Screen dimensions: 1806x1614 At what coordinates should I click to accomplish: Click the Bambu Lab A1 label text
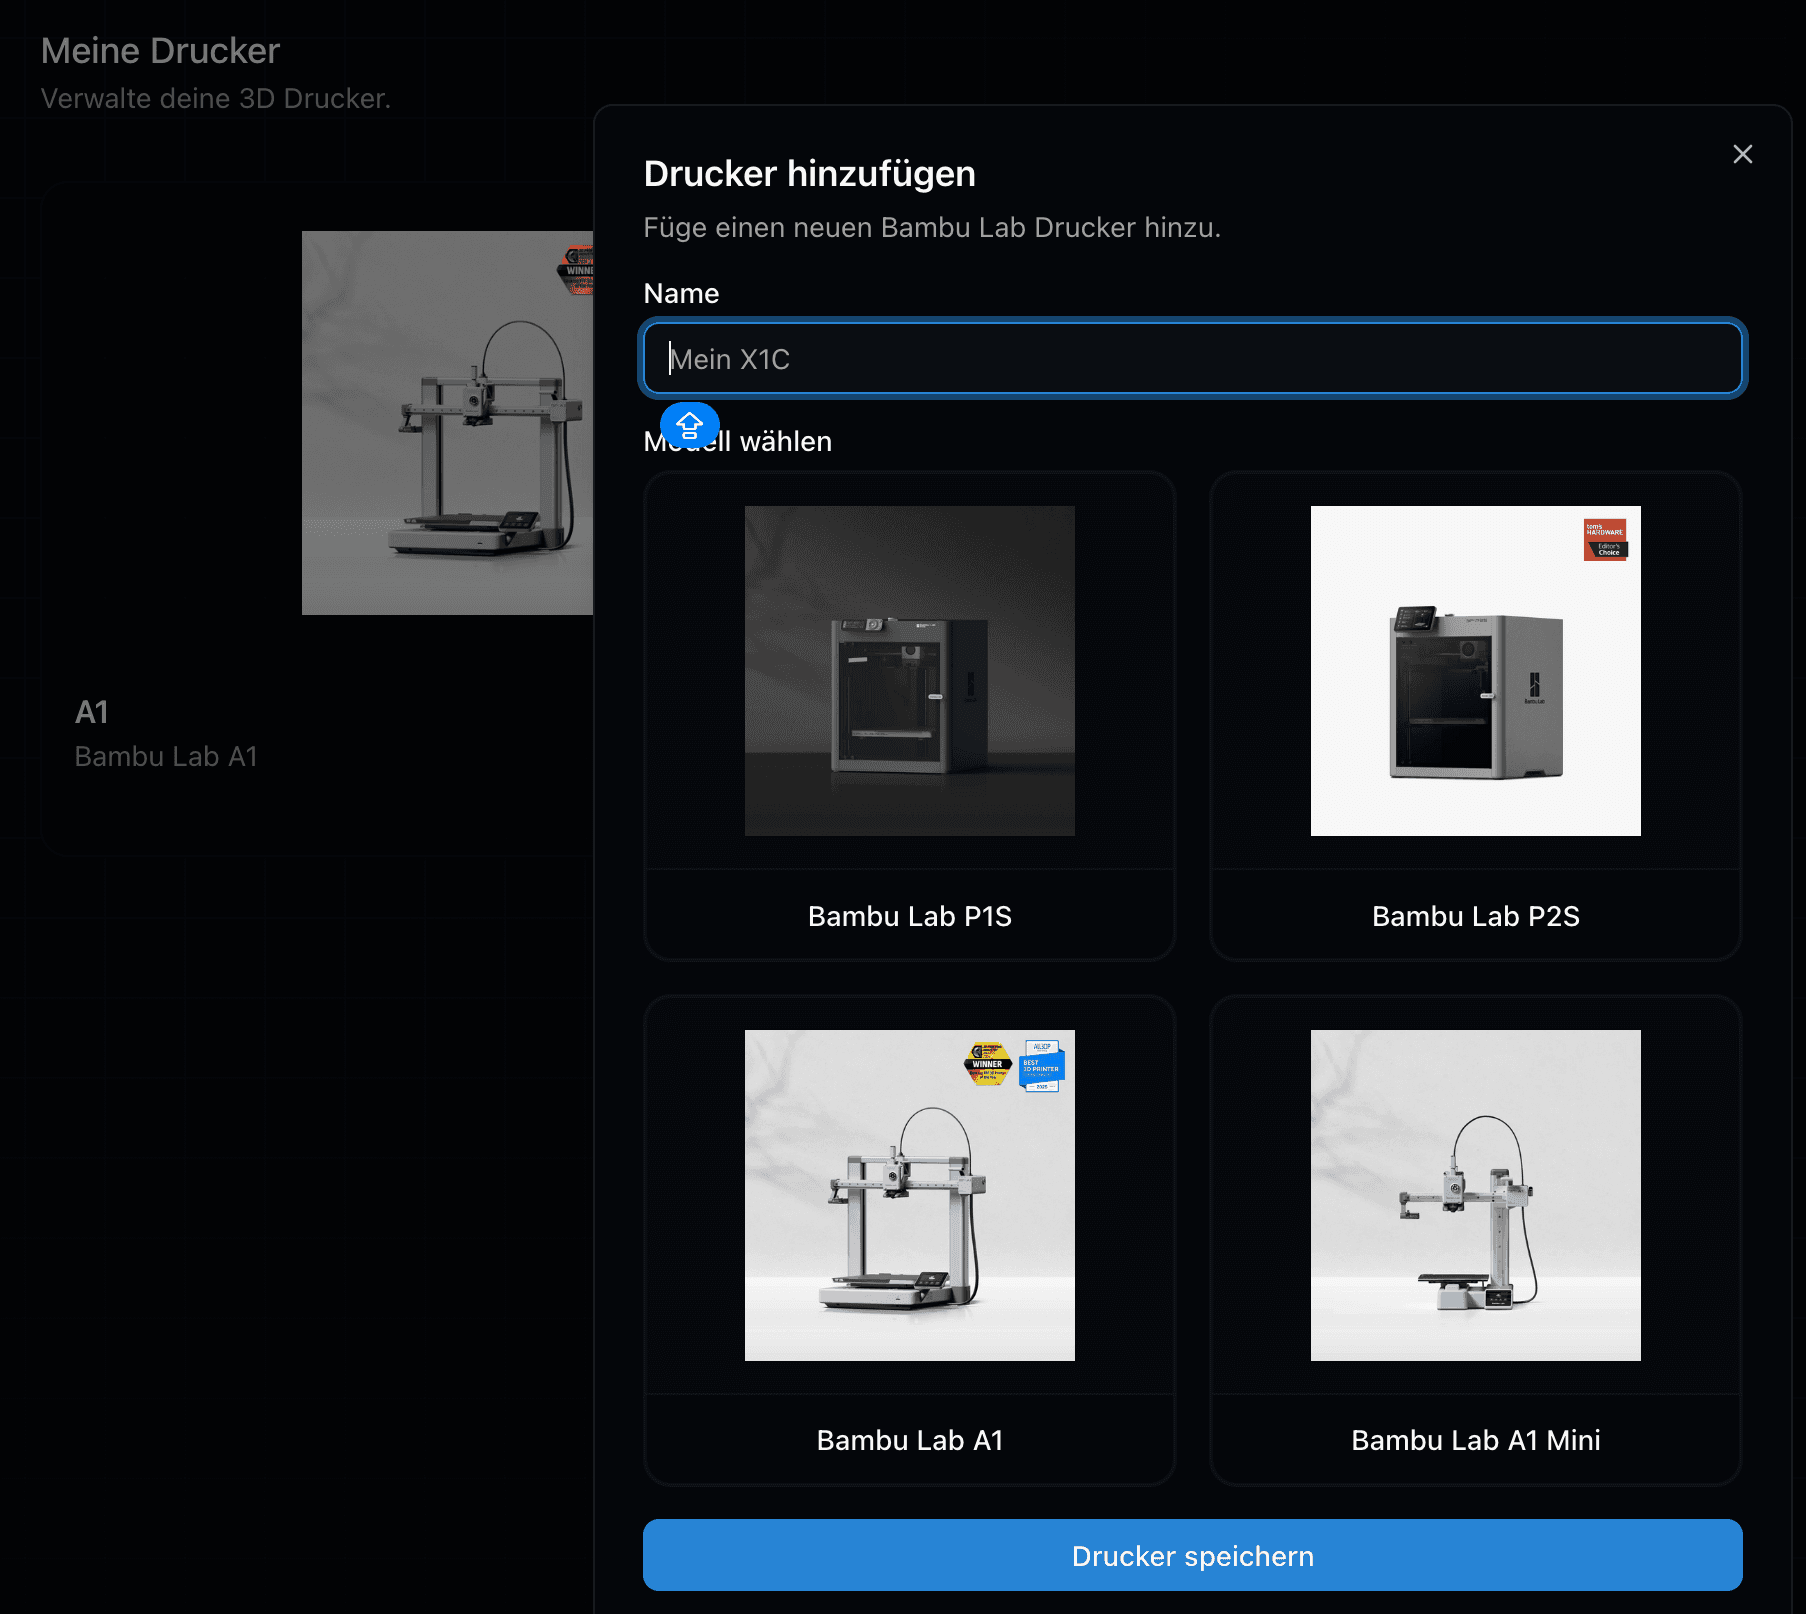click(x=909, y=1440)
